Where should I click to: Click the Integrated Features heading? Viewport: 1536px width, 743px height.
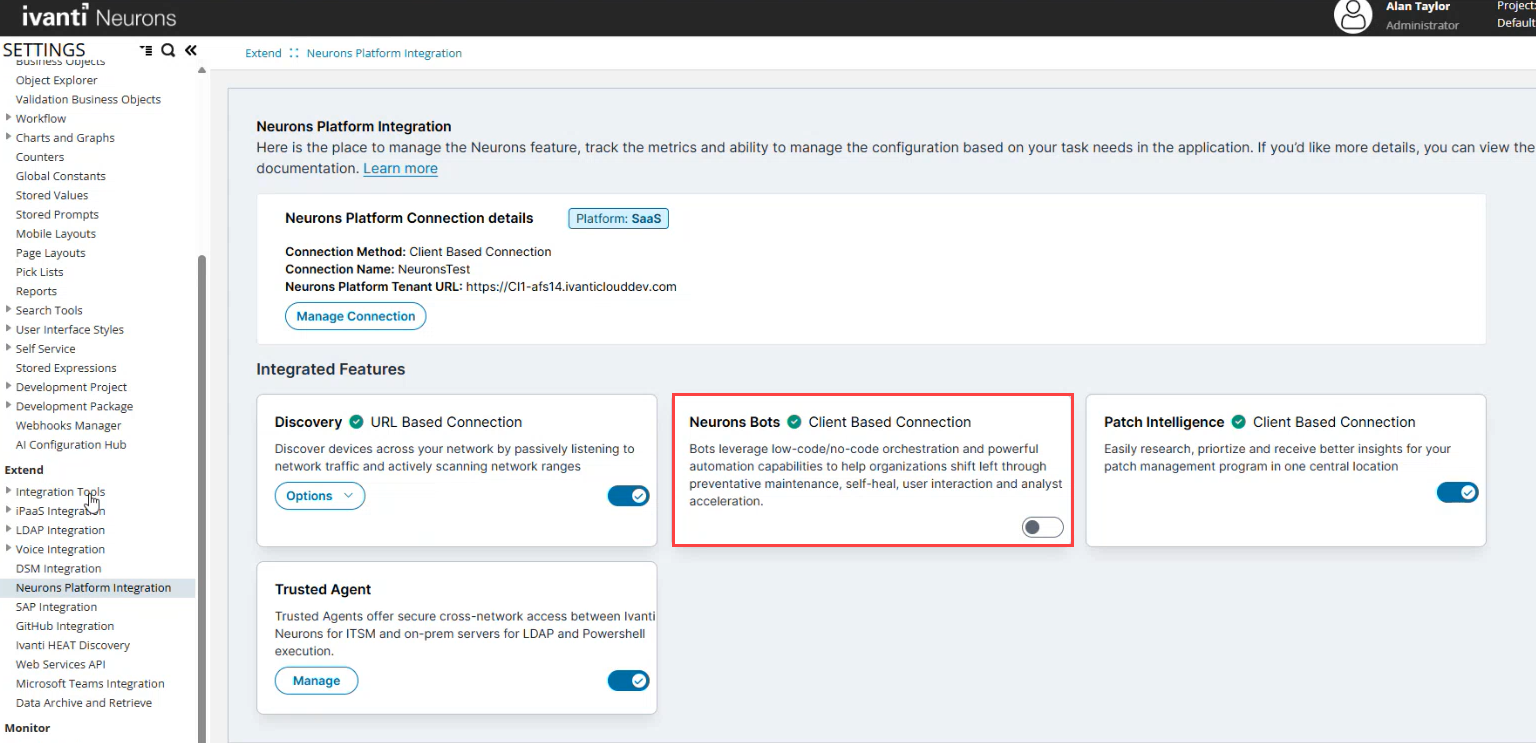(331, 369)
